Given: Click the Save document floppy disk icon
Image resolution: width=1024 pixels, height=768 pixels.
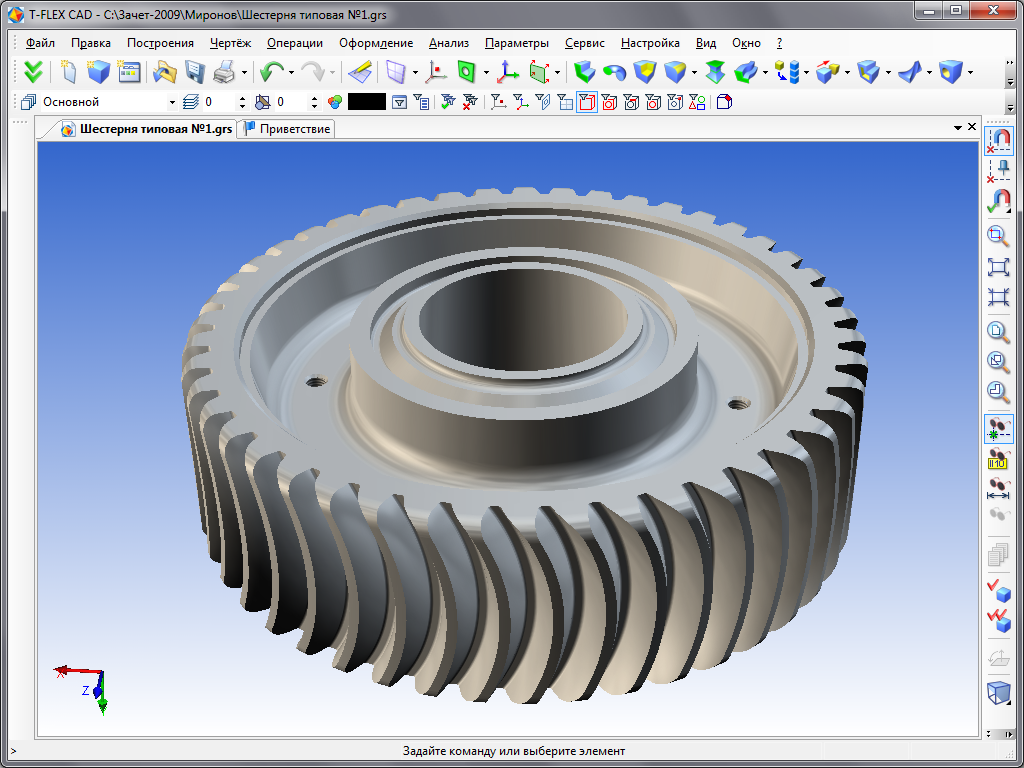Looking at the screenshot, I should [x=195, y=72].
